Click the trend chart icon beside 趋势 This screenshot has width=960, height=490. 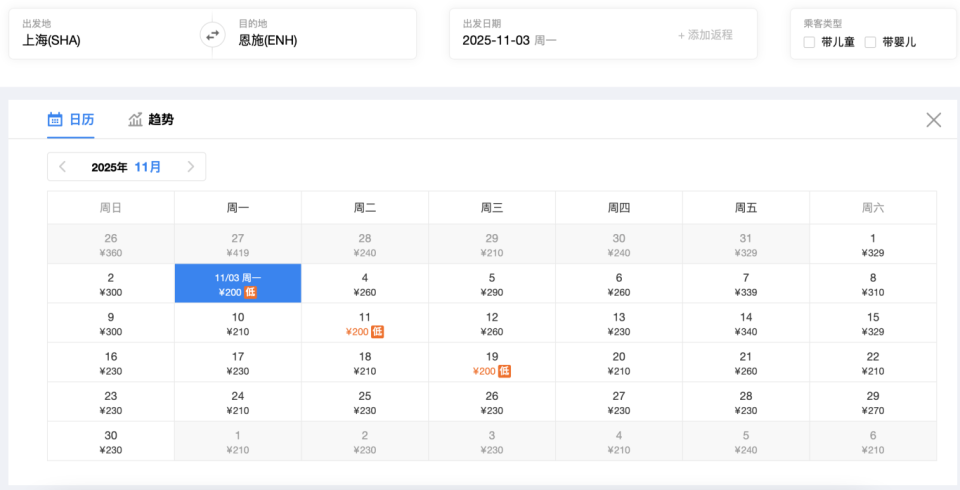(135, 120)
